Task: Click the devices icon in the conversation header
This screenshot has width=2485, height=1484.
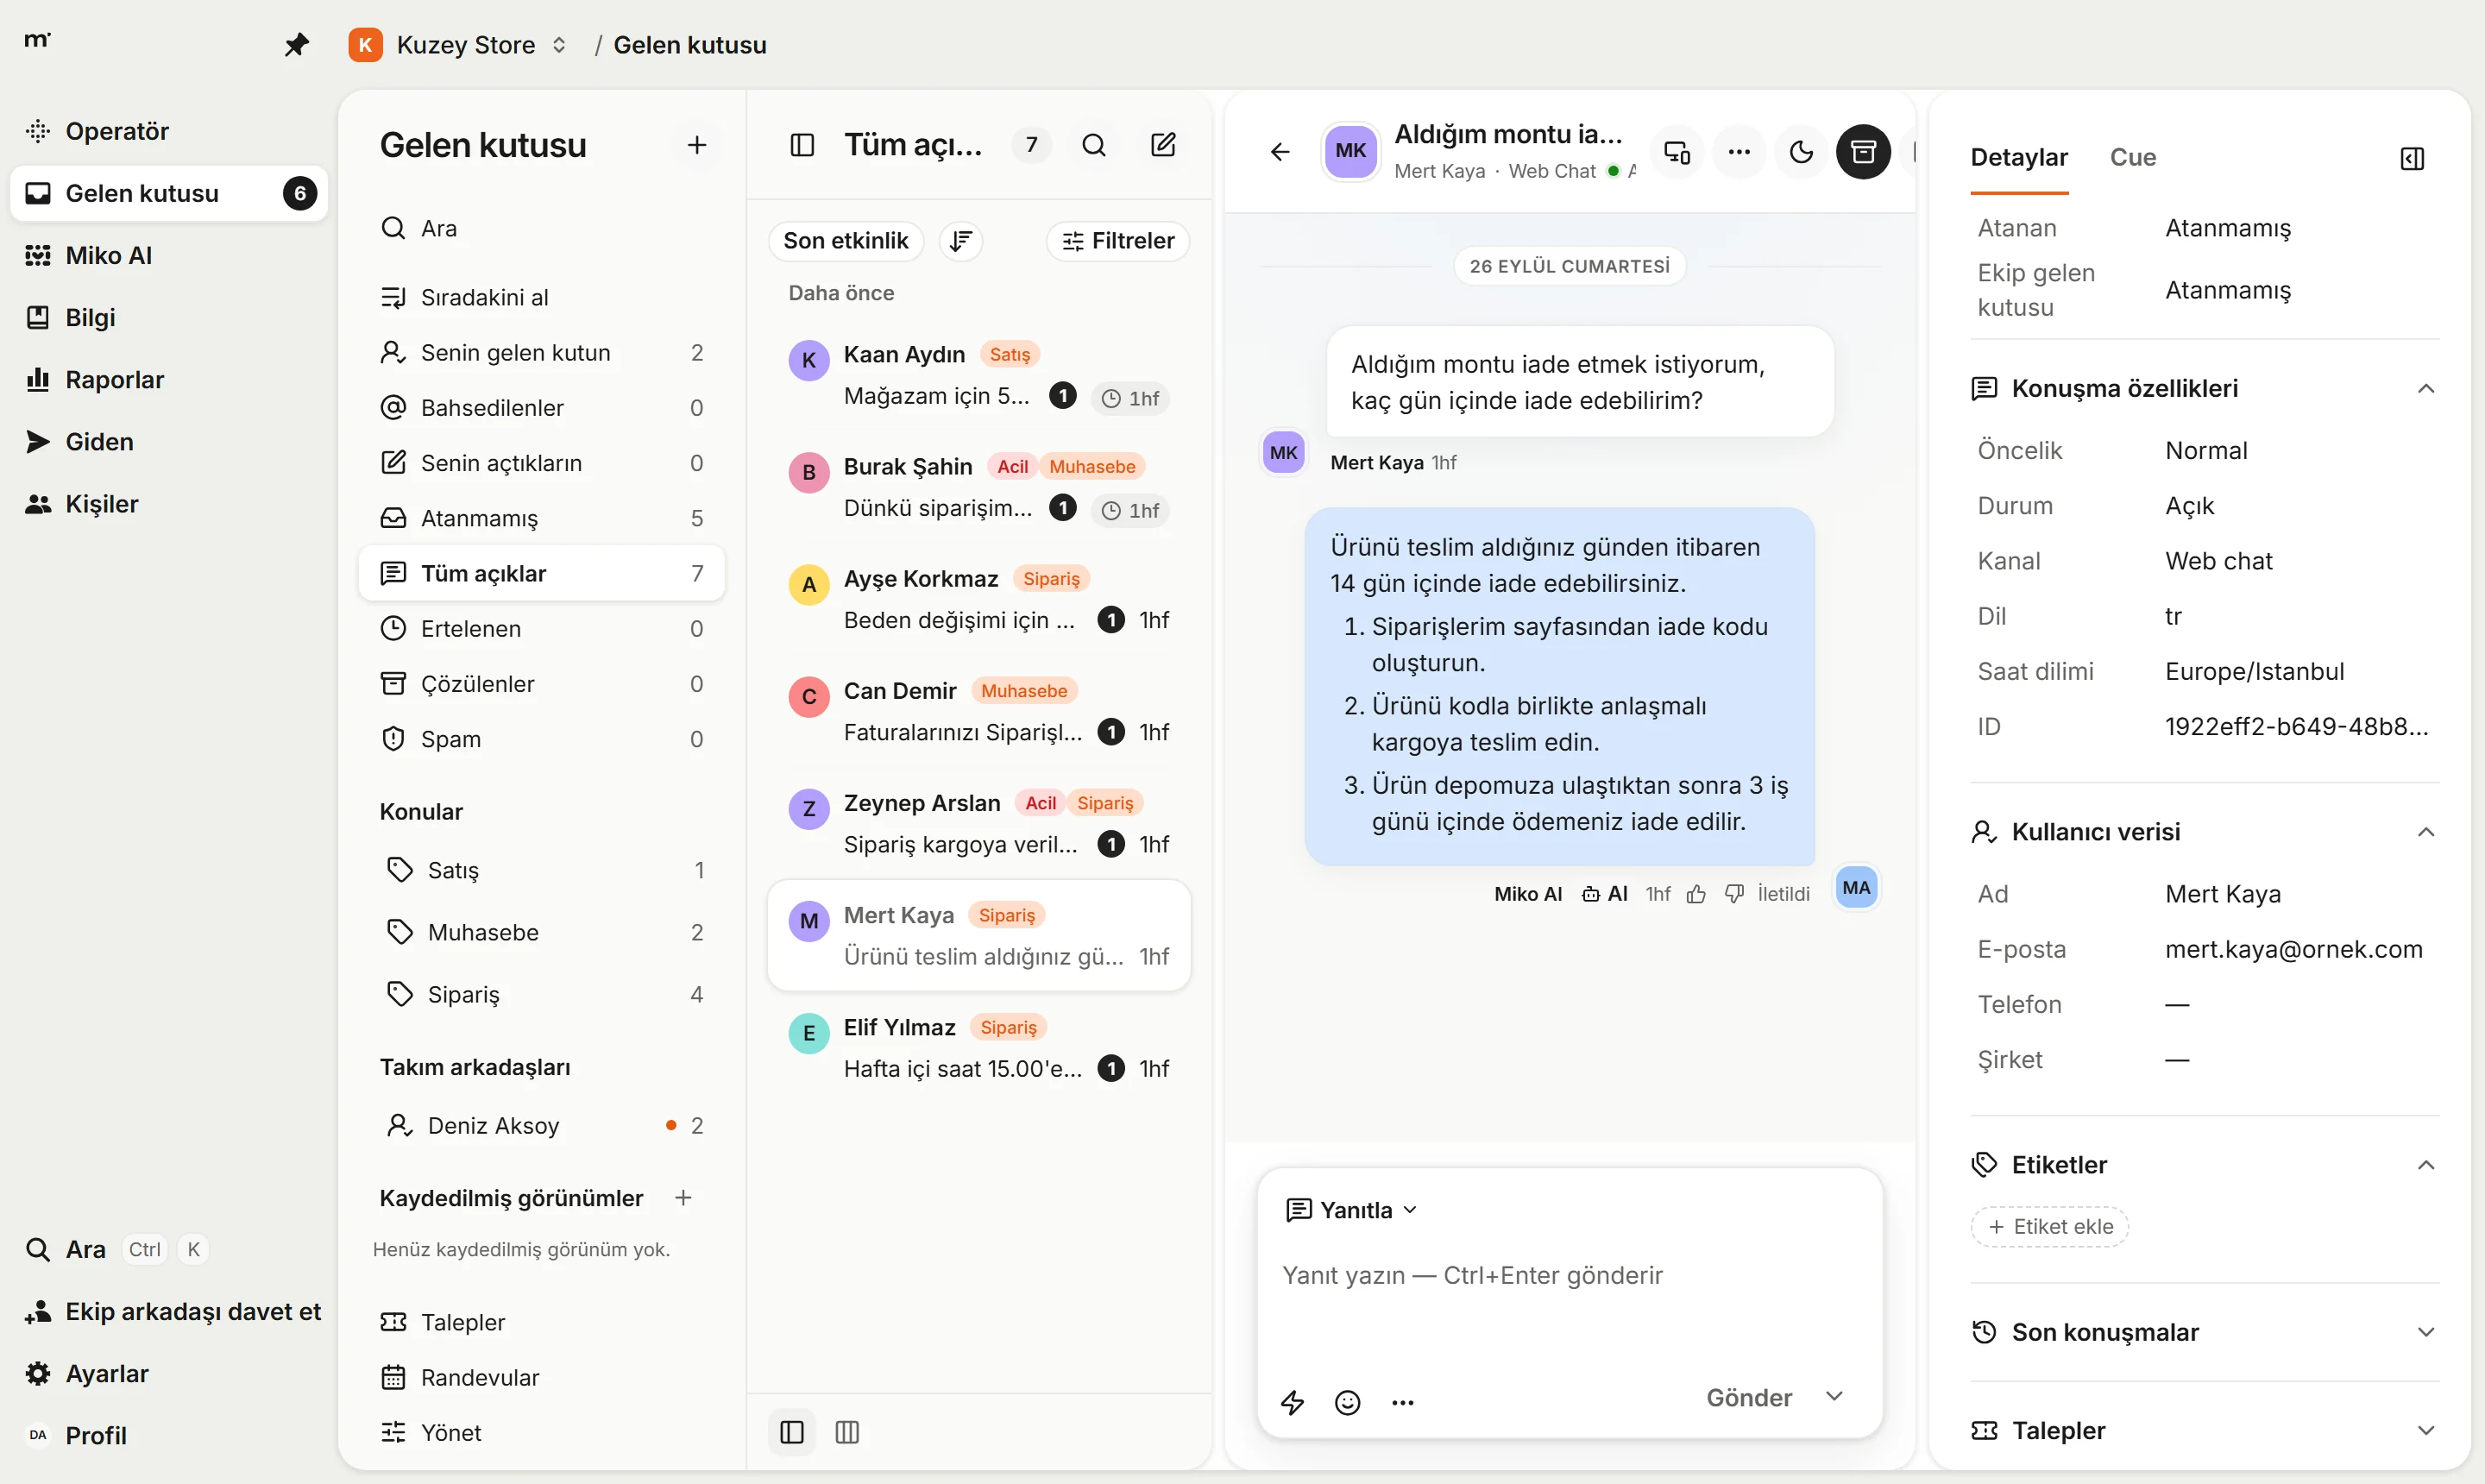Action: click(x=1677, y=152)
